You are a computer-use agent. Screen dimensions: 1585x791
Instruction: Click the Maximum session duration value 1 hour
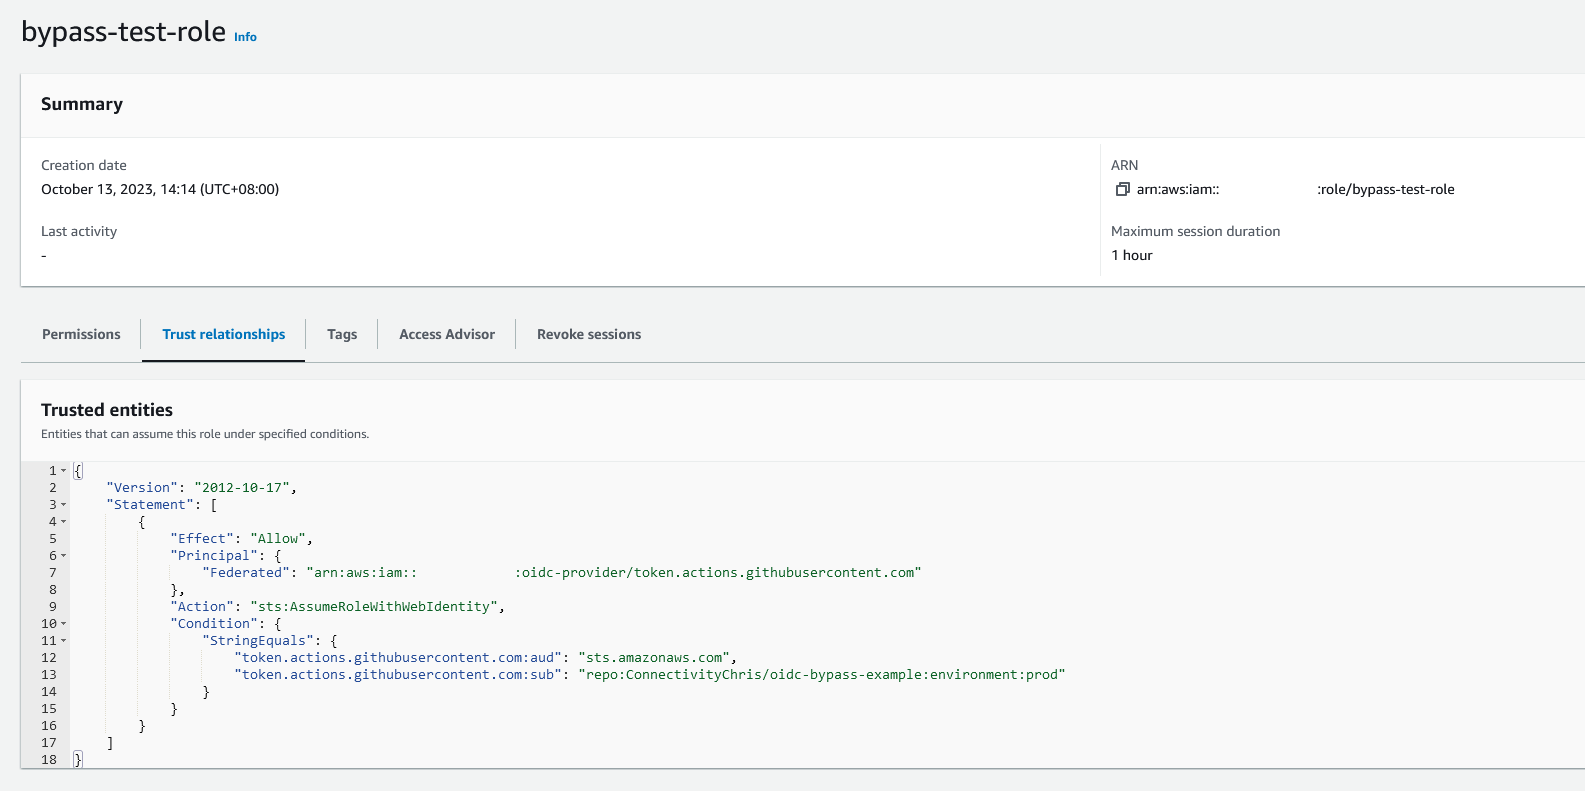[x=1132, y=255]
